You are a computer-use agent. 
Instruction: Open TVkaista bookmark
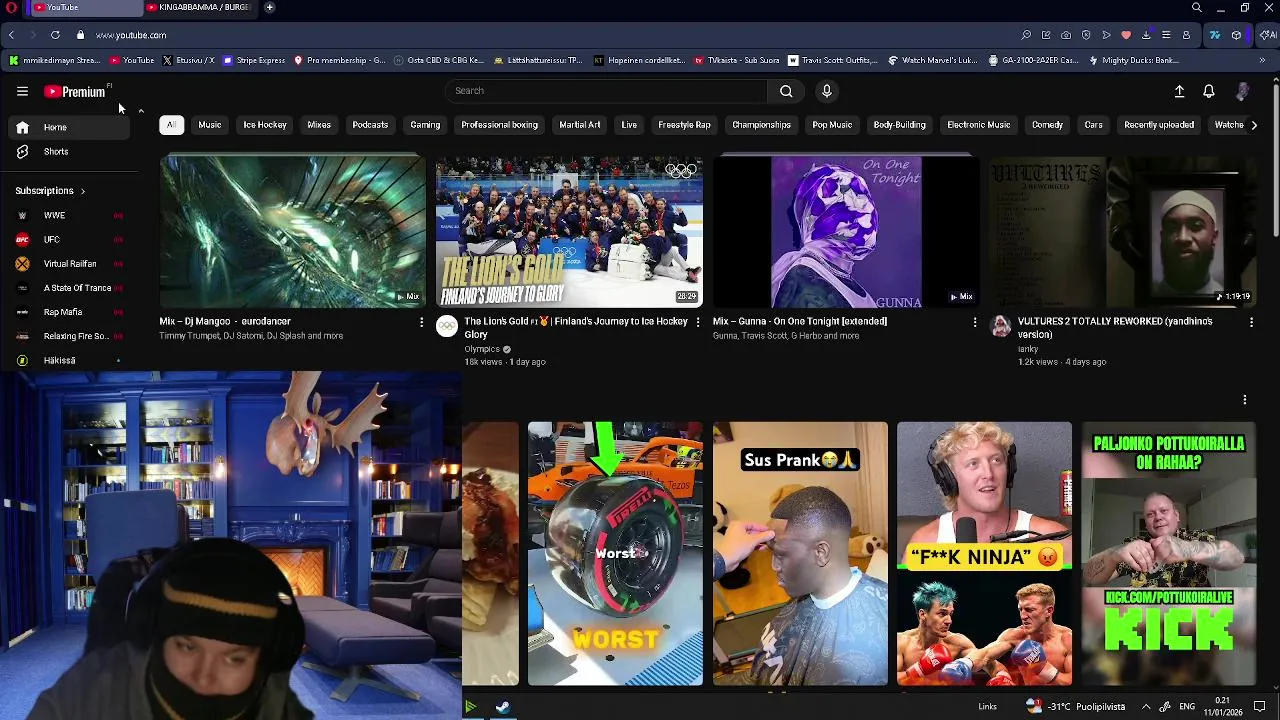click(737, 60)
